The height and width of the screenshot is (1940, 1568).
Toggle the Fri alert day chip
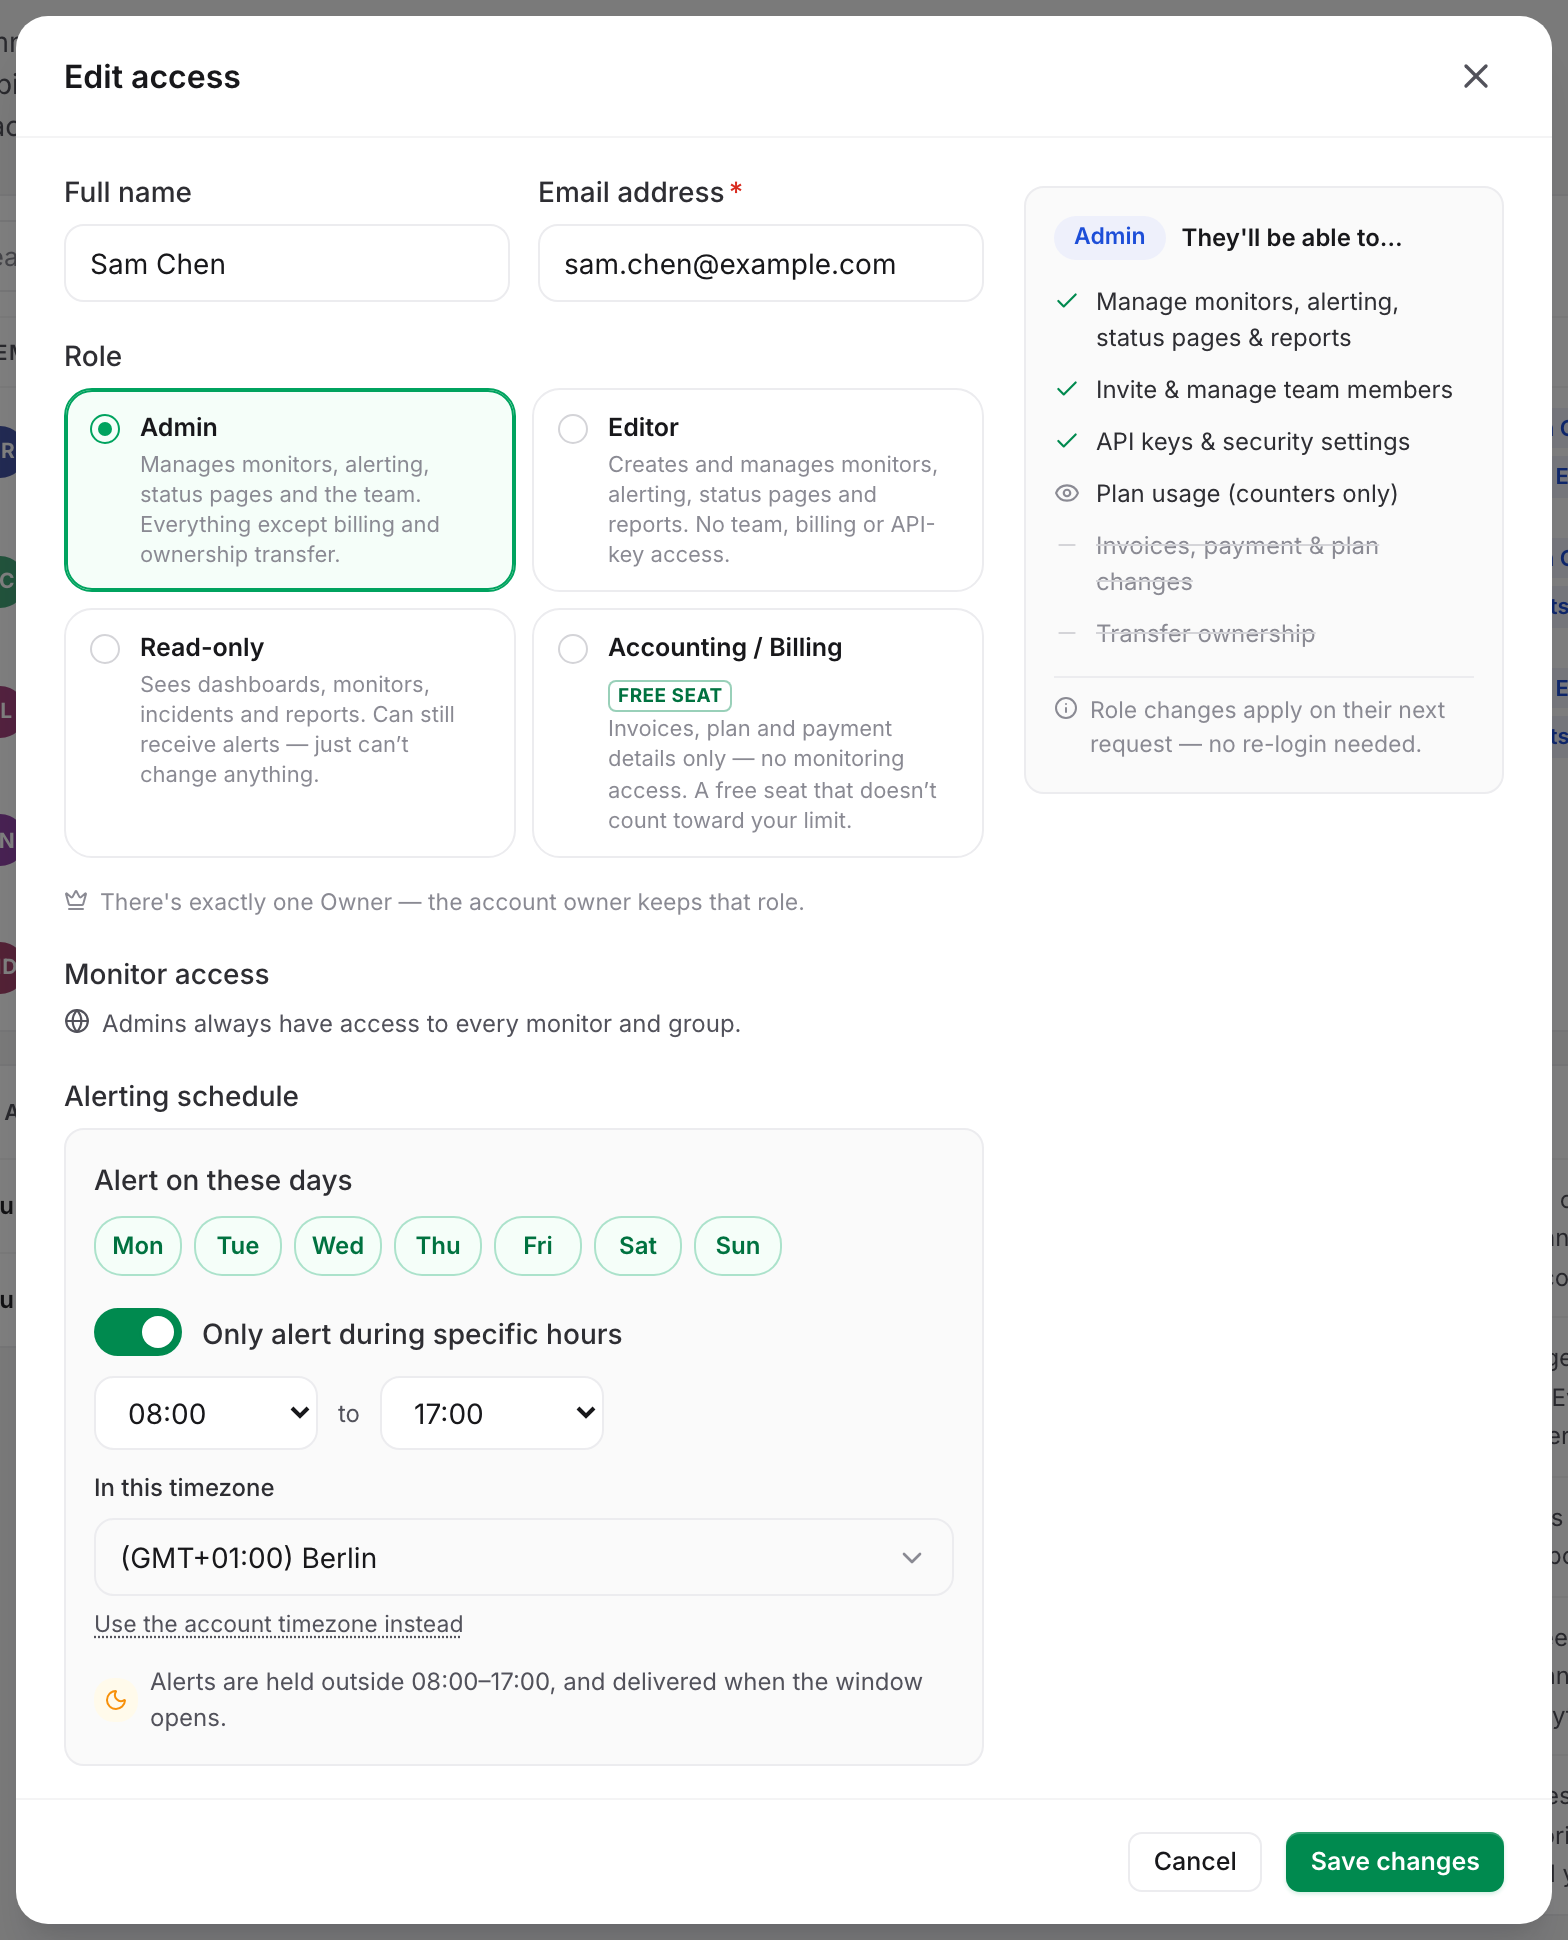pyautogui.click(x=538, y=1246)
